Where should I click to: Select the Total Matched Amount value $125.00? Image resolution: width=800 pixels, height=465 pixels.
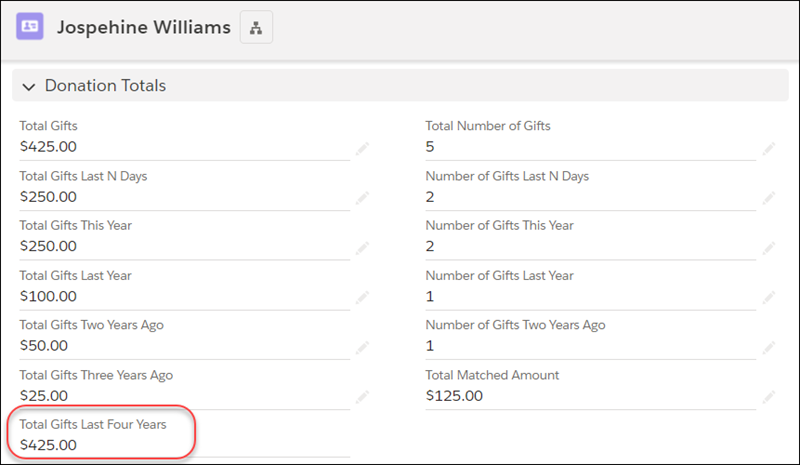pos(454,396)
